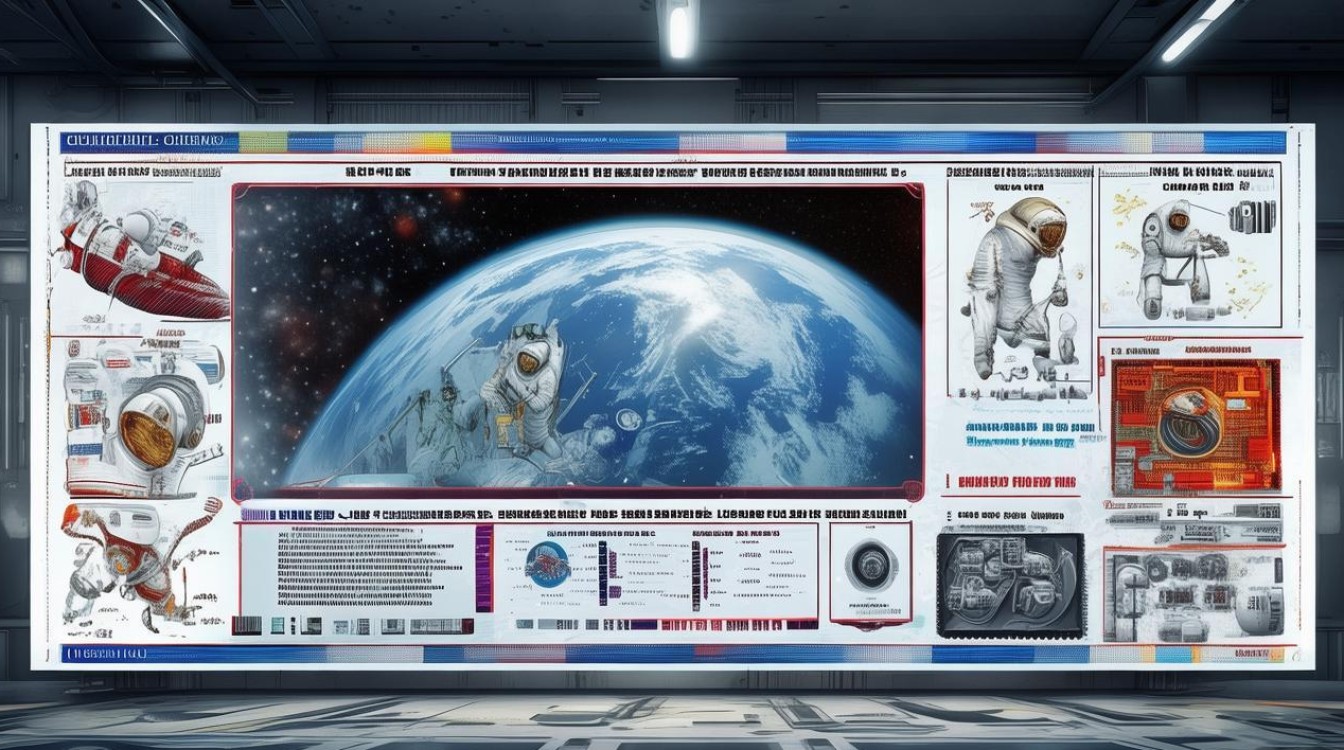
Task: Select the red label under circuit board section
Action: tap(1017, 482)
